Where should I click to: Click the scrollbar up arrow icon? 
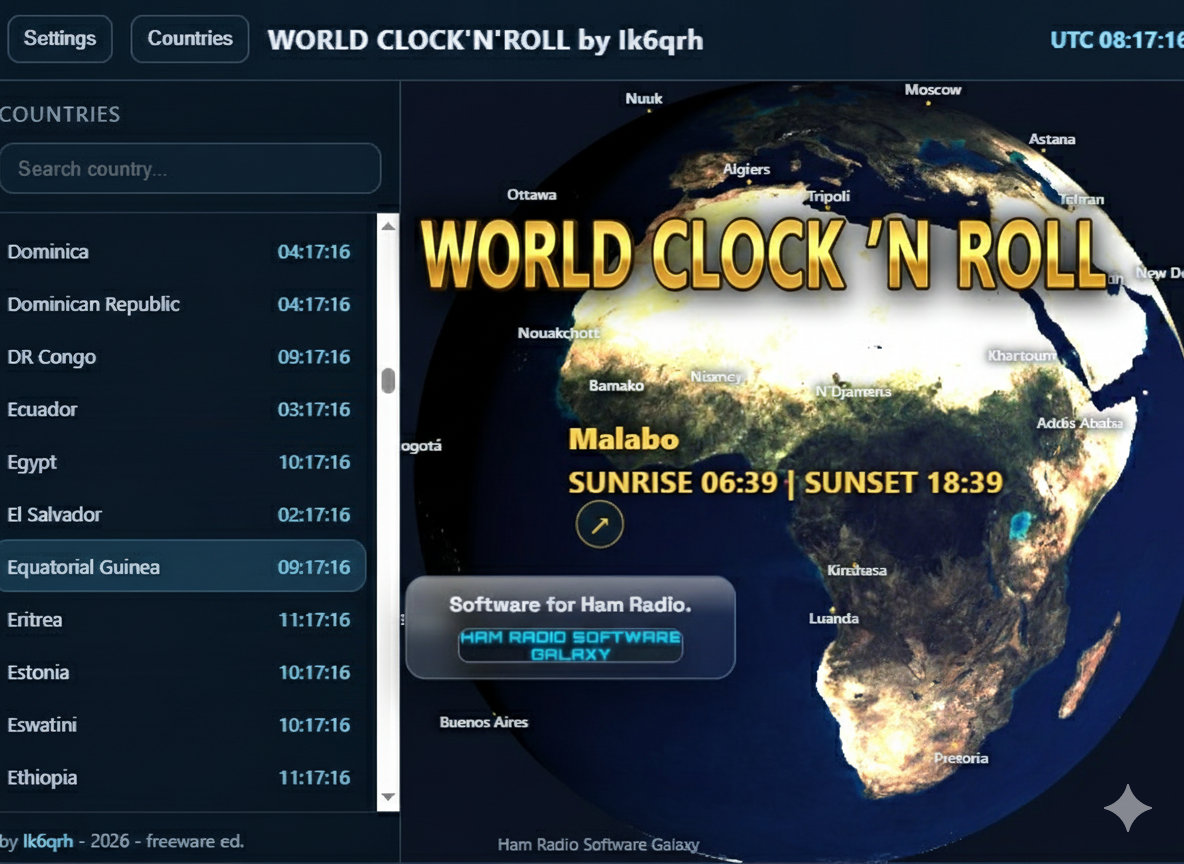point(387,225)
